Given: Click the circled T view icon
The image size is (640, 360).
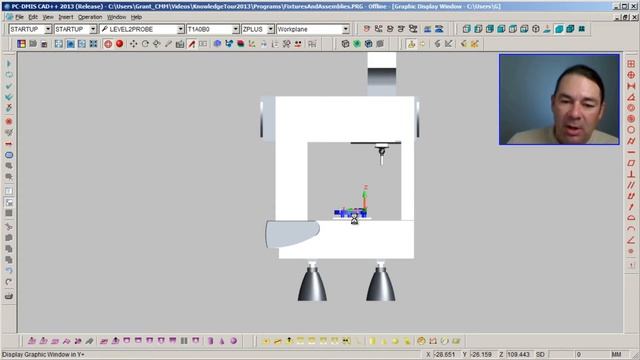Looking at the screenshot, I should (x=536, y=29).
